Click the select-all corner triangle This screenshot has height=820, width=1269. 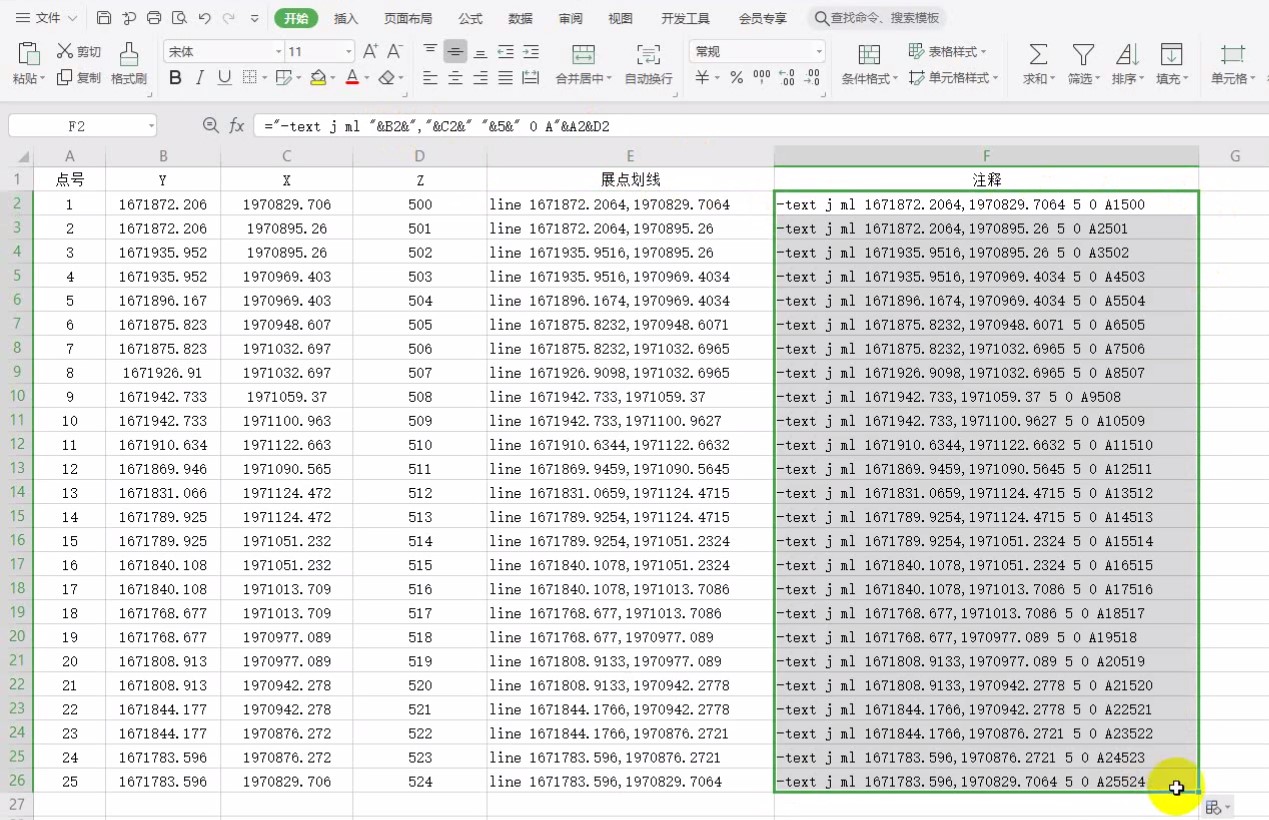(x=23, y=156)
